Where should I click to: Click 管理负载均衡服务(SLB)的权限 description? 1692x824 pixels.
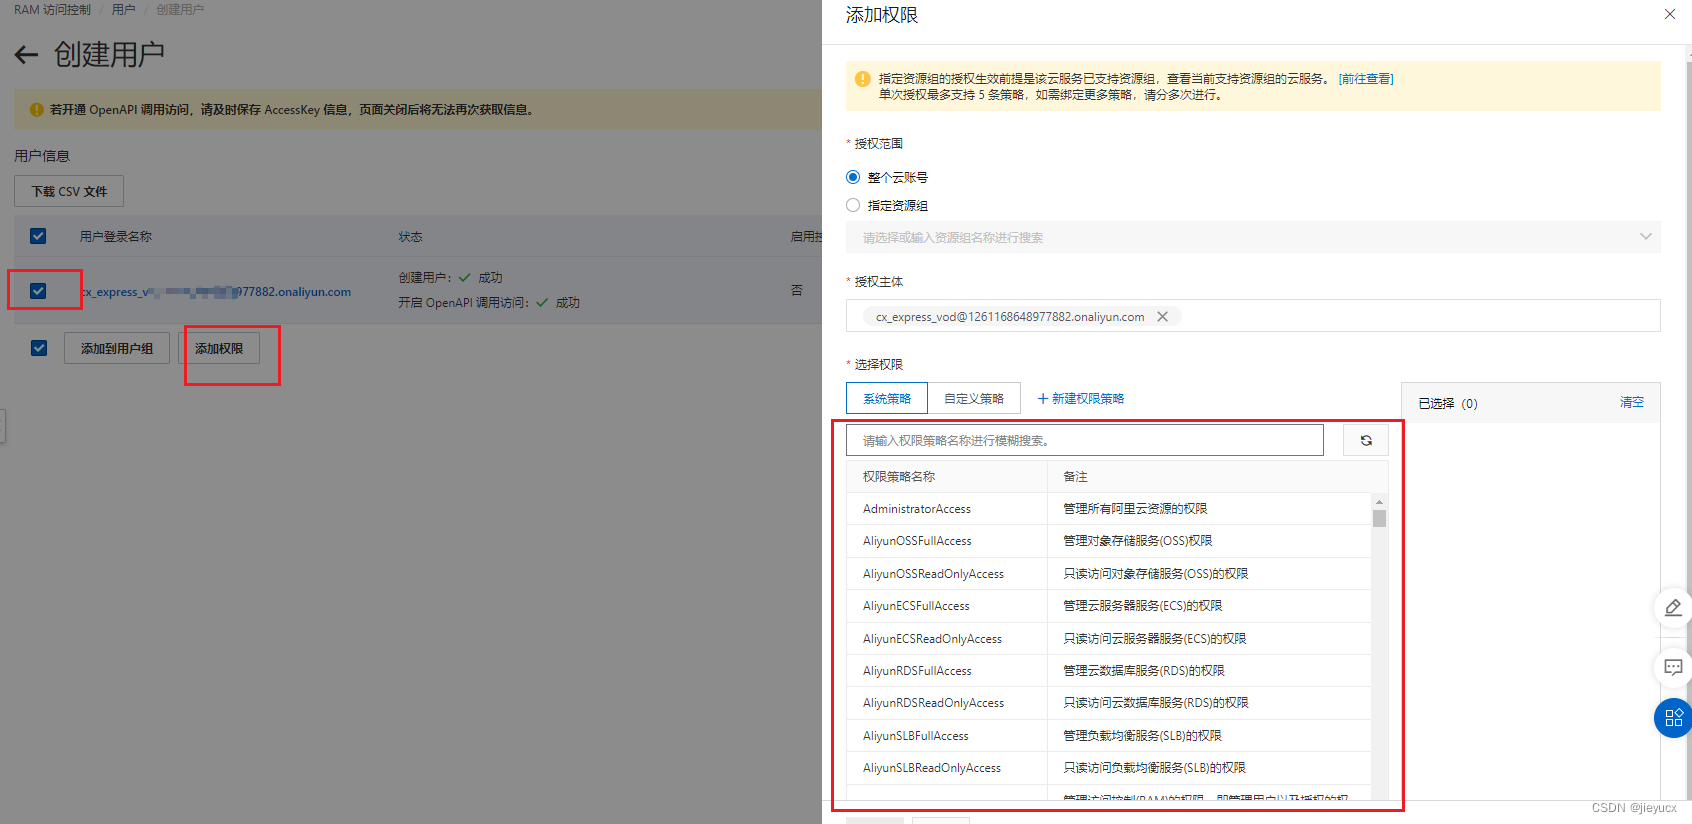point(1142,736)
